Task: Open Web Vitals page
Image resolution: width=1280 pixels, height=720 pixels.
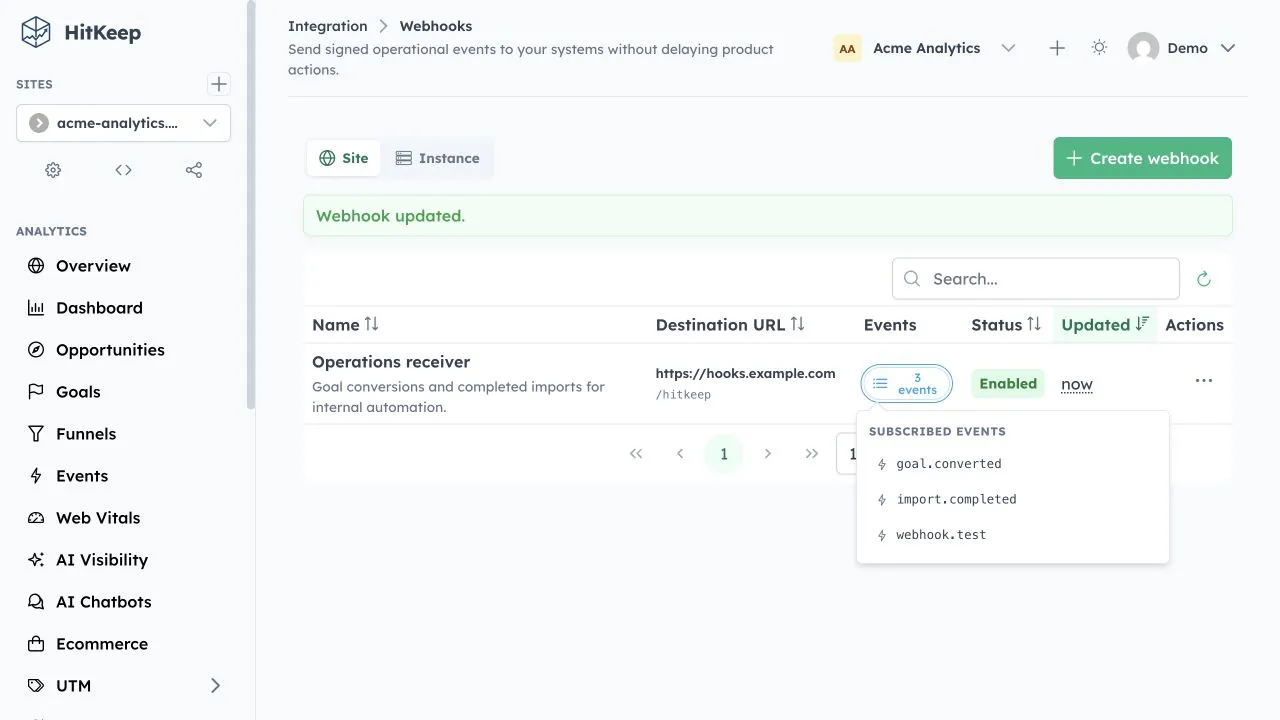Action: [x=98, y=518]
